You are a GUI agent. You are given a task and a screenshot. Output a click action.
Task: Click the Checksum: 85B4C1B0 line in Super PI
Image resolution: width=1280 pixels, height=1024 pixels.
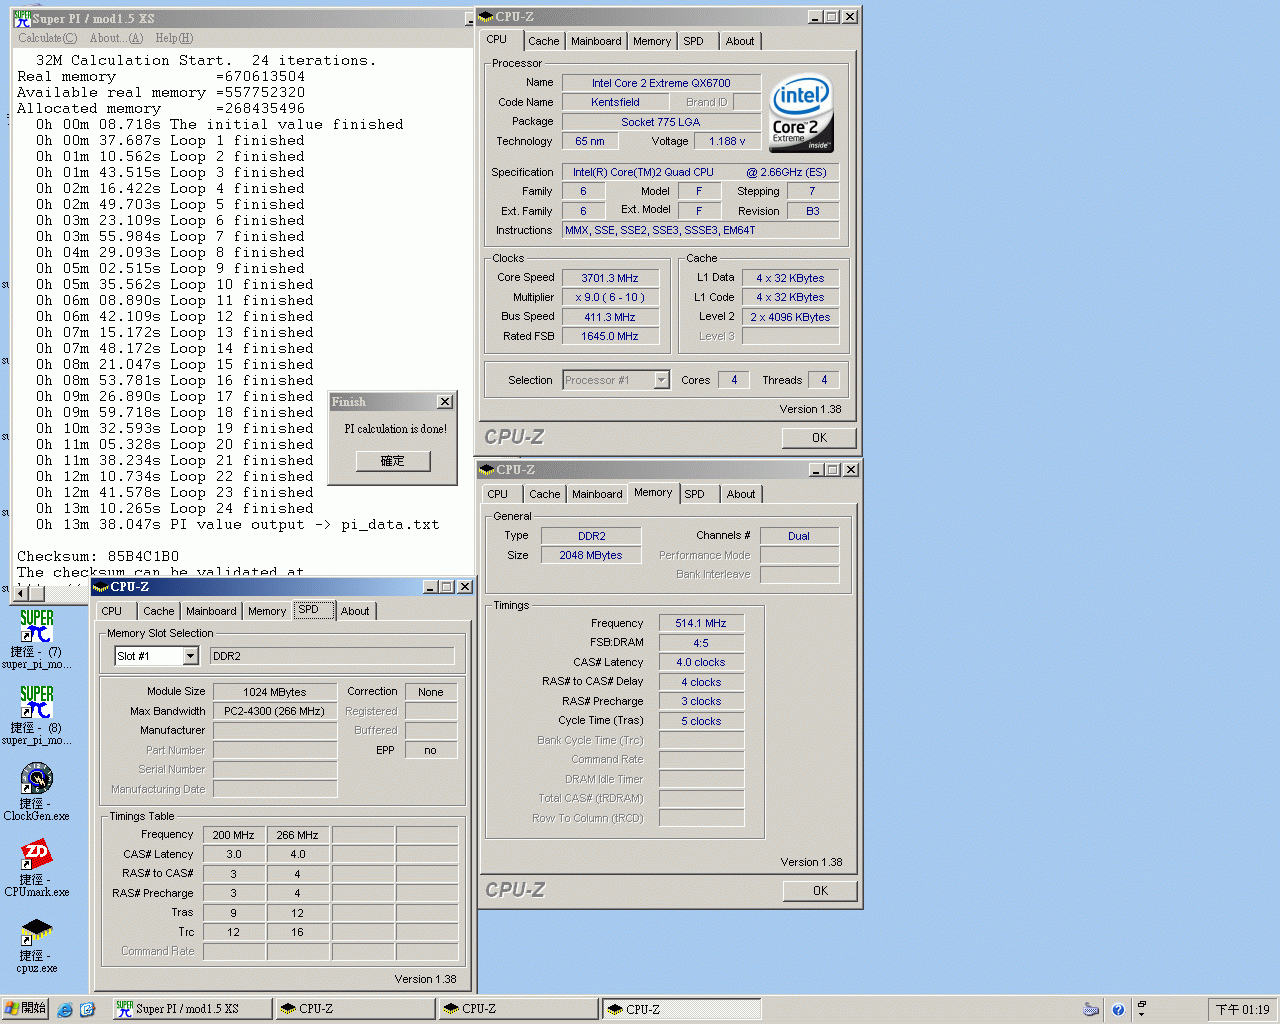click(x=98, y=556)
